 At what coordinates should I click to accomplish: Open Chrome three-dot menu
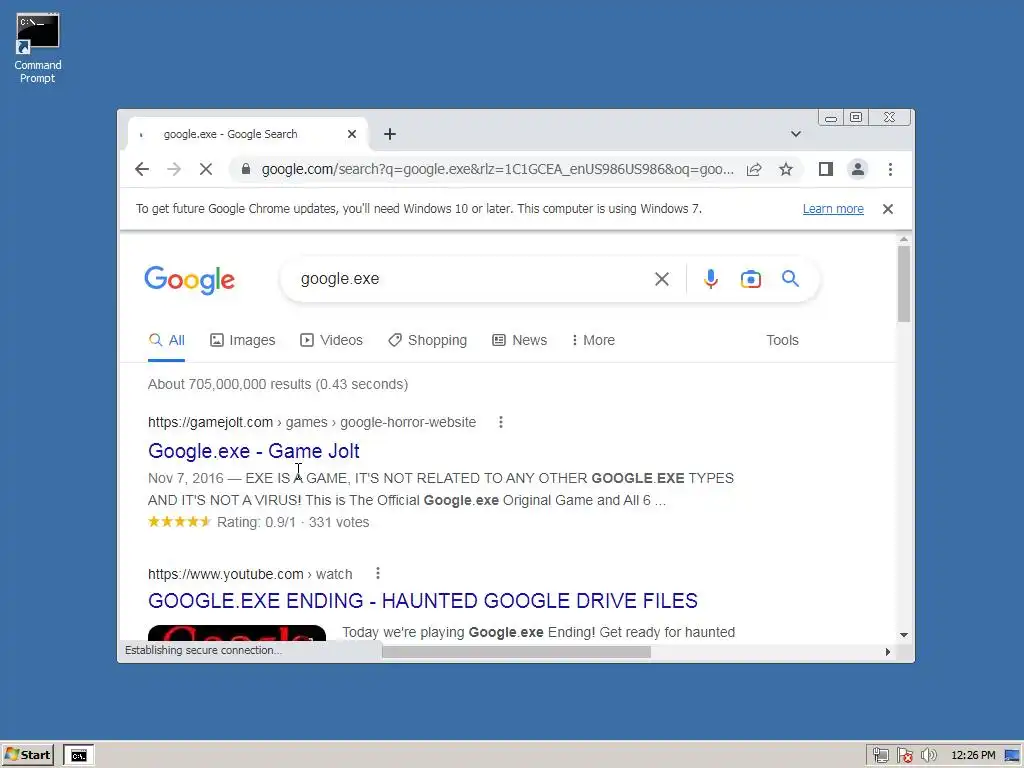890,169
